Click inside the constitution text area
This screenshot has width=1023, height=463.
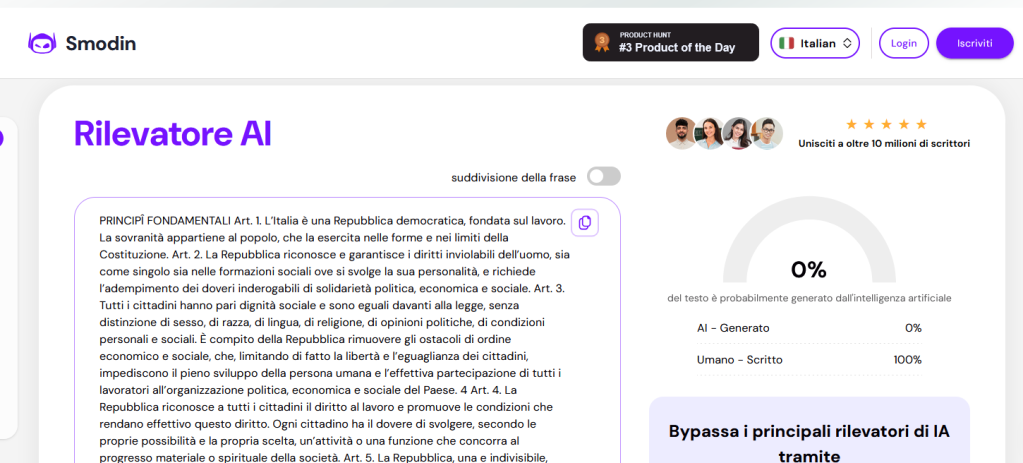point(347,331)
